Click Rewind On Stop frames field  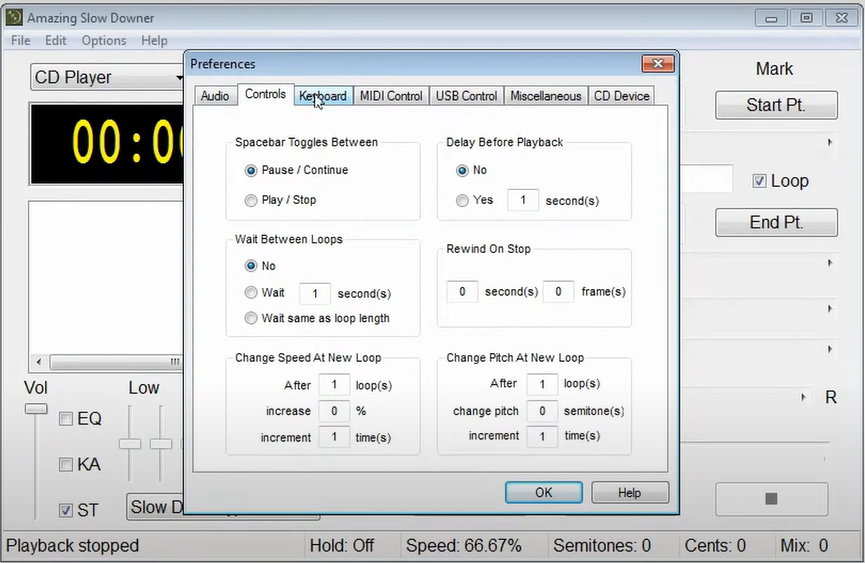558,291
